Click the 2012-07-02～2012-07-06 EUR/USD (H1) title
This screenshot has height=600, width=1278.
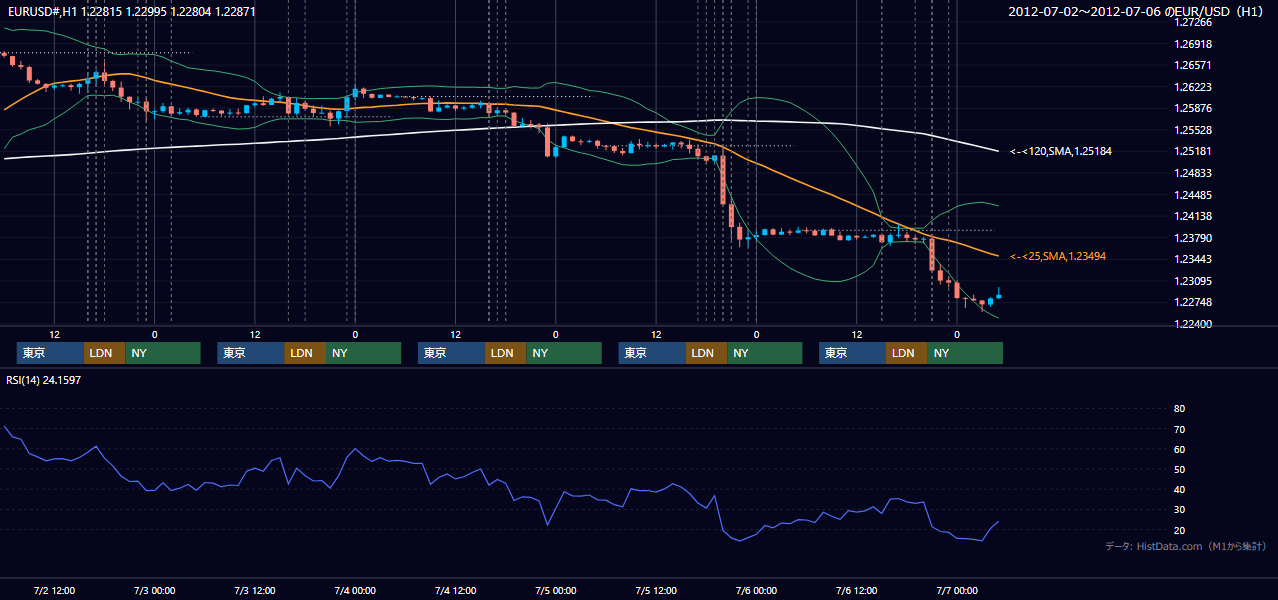(1137, 11)
